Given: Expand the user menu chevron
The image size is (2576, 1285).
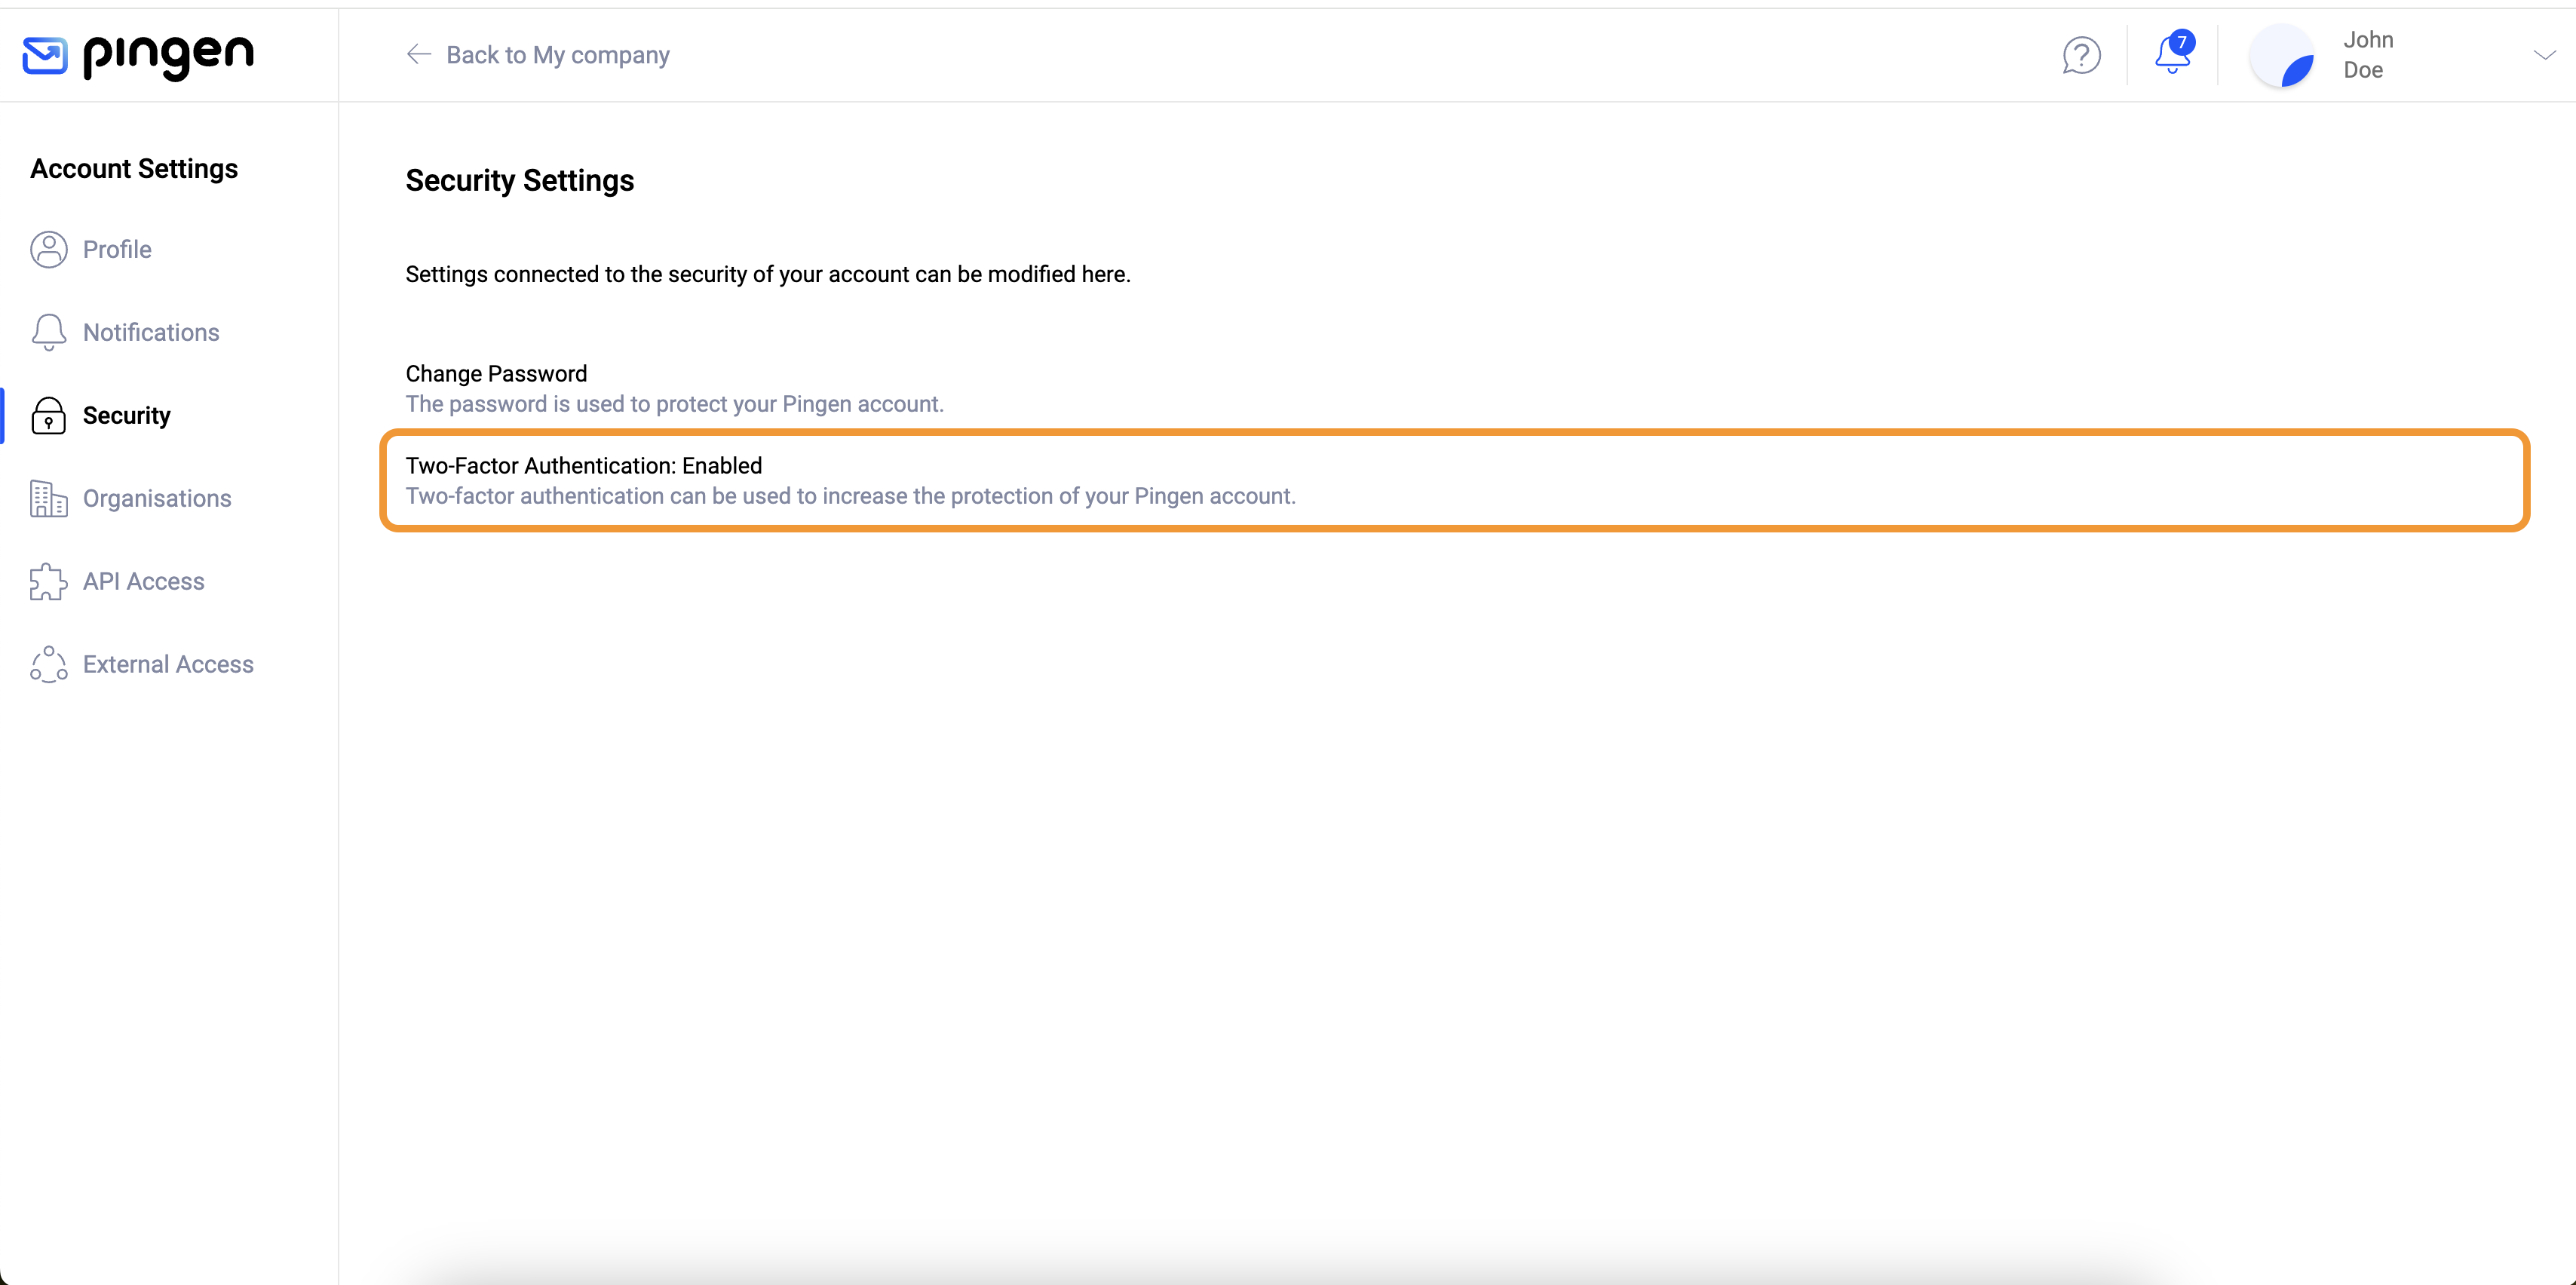Looking at the screenshot, I should click(2544, 55).
